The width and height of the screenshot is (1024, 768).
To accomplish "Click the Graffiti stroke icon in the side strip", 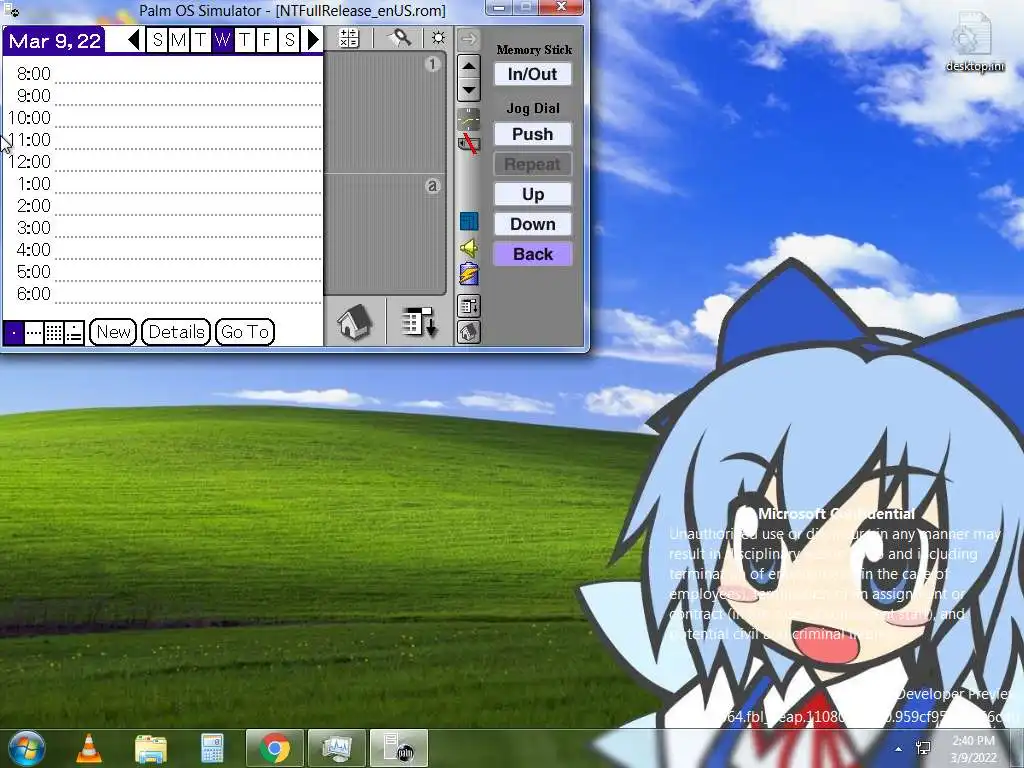I will [468, 119].
